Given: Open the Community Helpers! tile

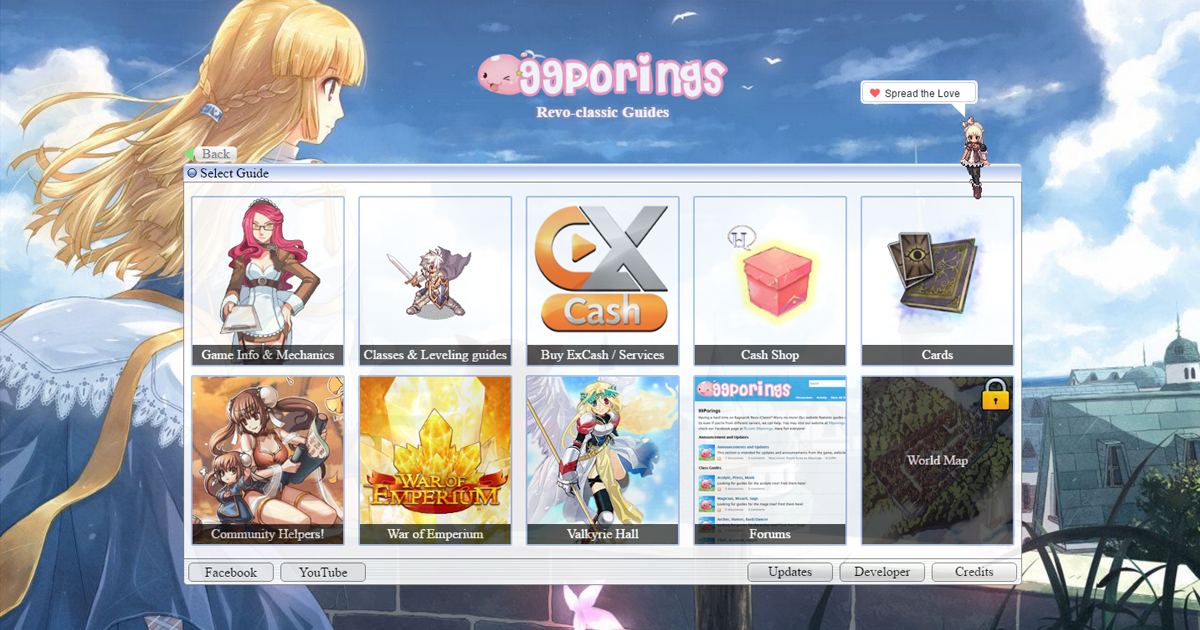Looking at the screenshot, I should point(268,460).
